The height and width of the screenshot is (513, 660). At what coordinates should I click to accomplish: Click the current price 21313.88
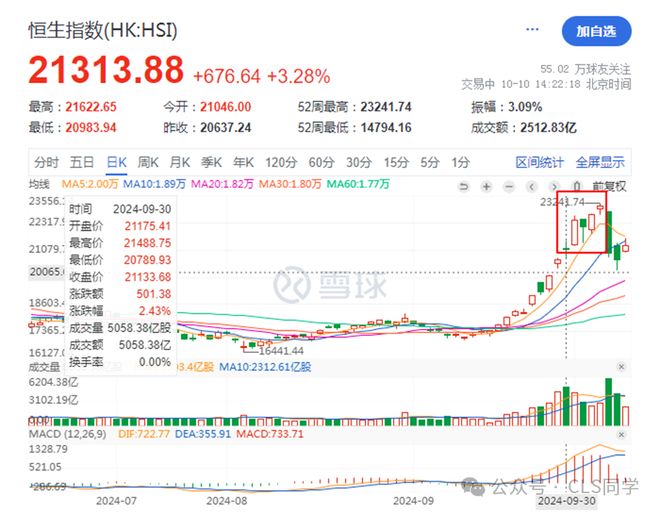[x=106, y=70]
